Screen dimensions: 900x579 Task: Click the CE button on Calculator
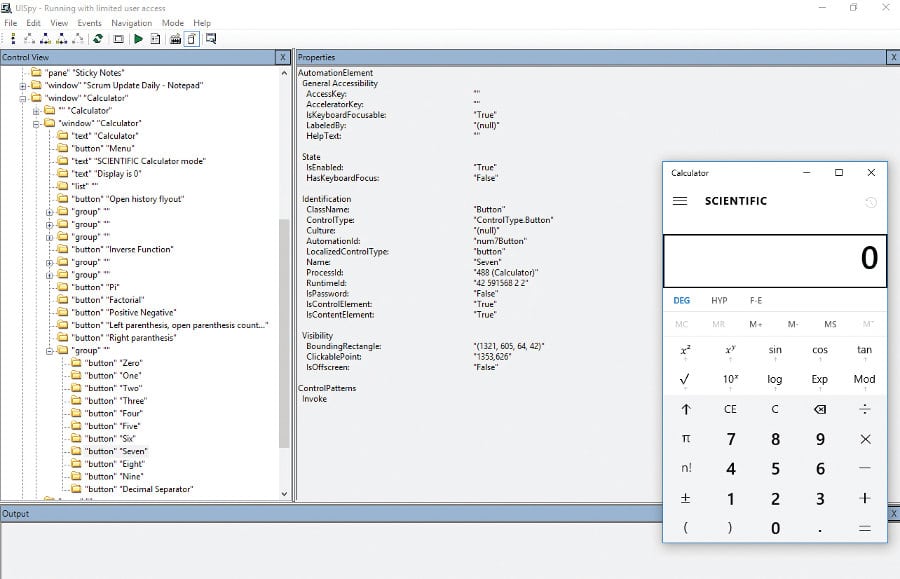[730, 409]
